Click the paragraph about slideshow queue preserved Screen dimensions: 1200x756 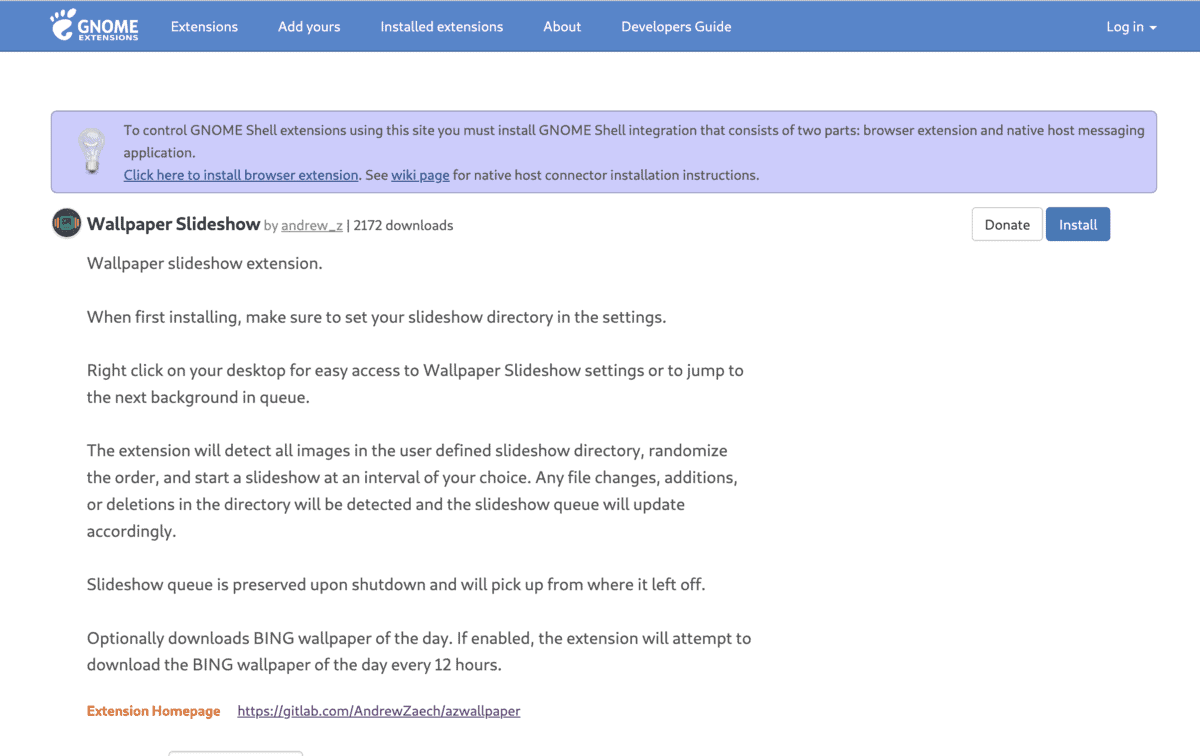click(x=396, y=584)
